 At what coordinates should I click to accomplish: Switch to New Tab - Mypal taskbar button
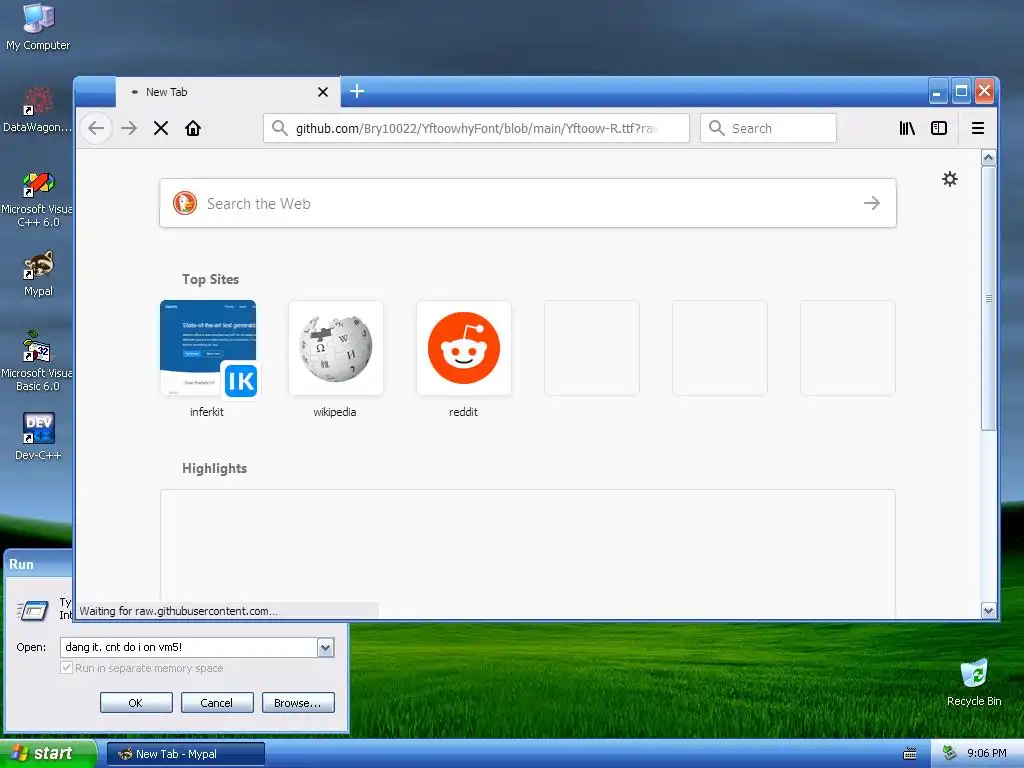pyautogui.click(x=185, y=754)
